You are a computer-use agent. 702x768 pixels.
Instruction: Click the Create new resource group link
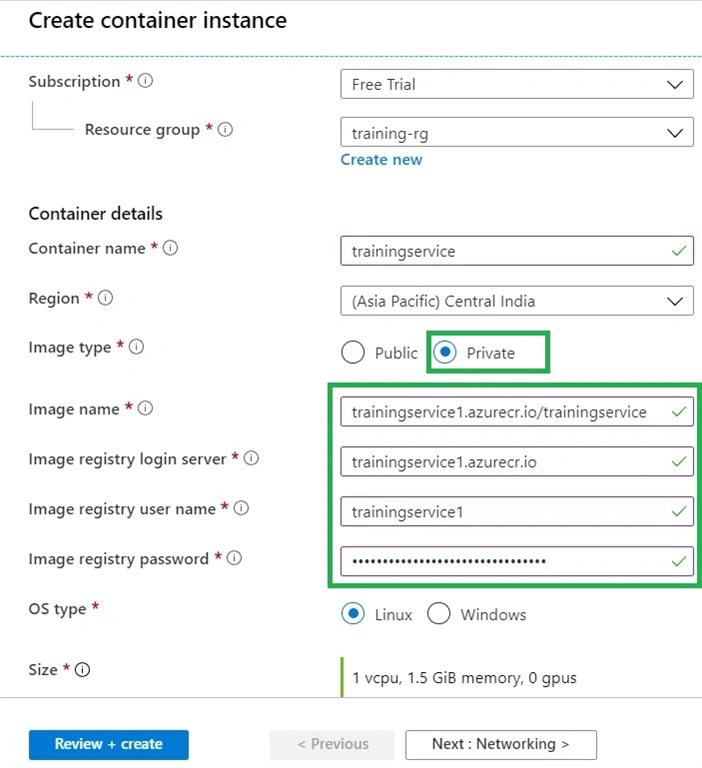point(381,160)
